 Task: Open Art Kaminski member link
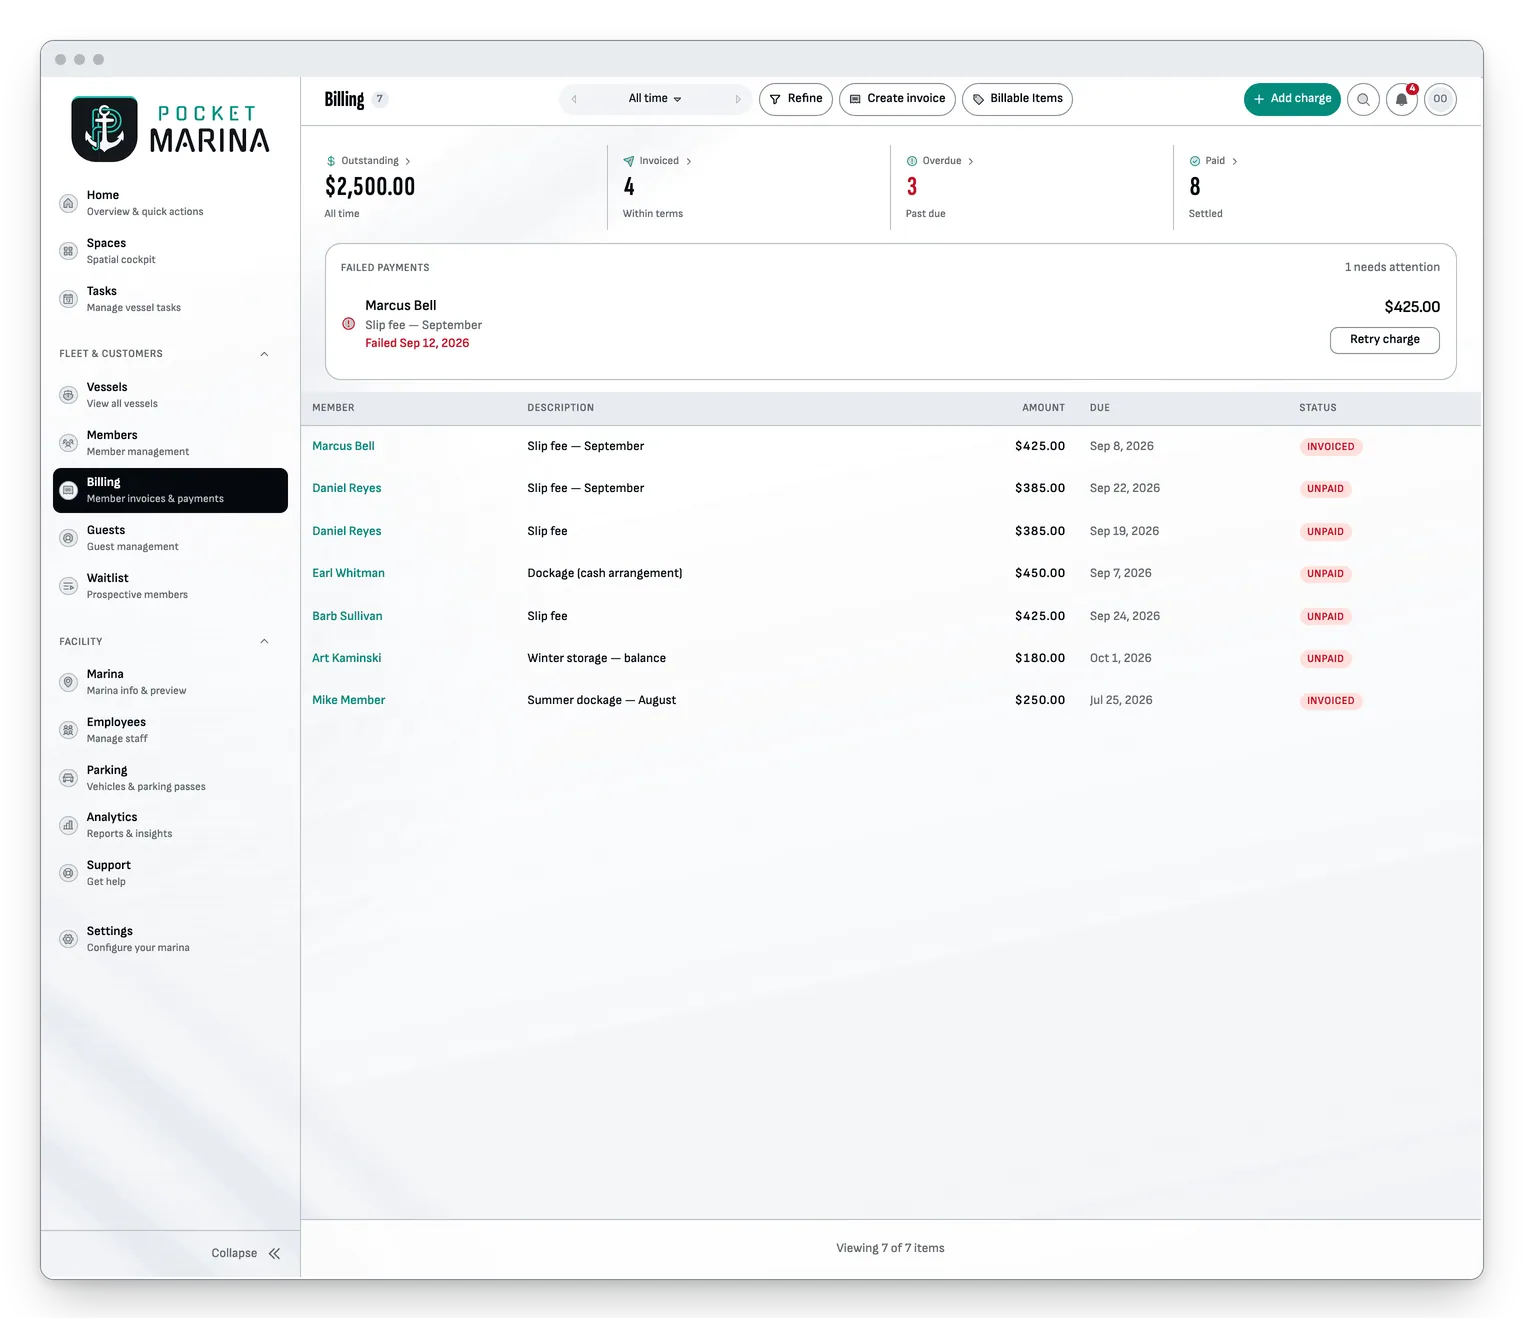(346, 659)
